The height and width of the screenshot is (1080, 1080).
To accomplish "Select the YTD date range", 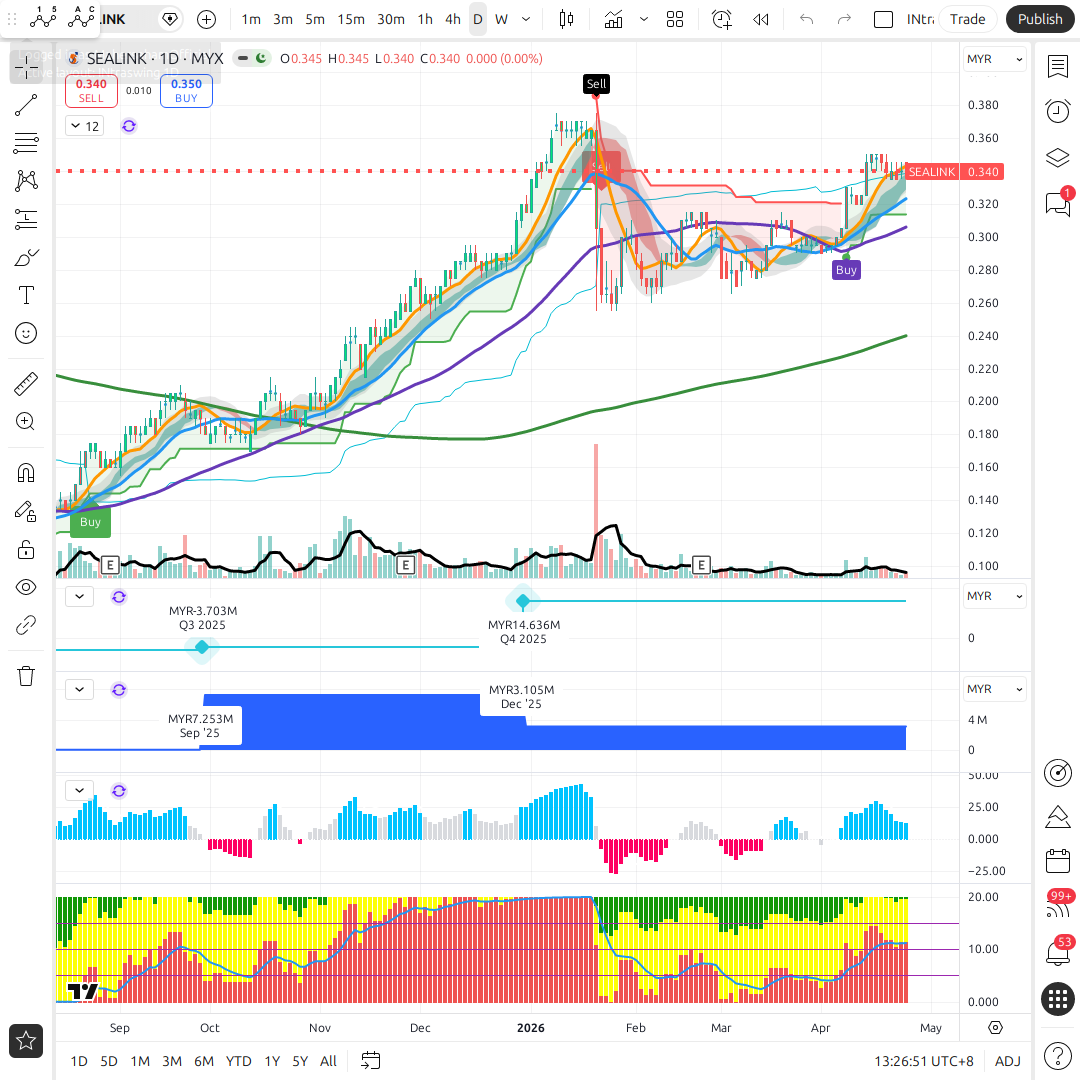I will (238, 1061).
